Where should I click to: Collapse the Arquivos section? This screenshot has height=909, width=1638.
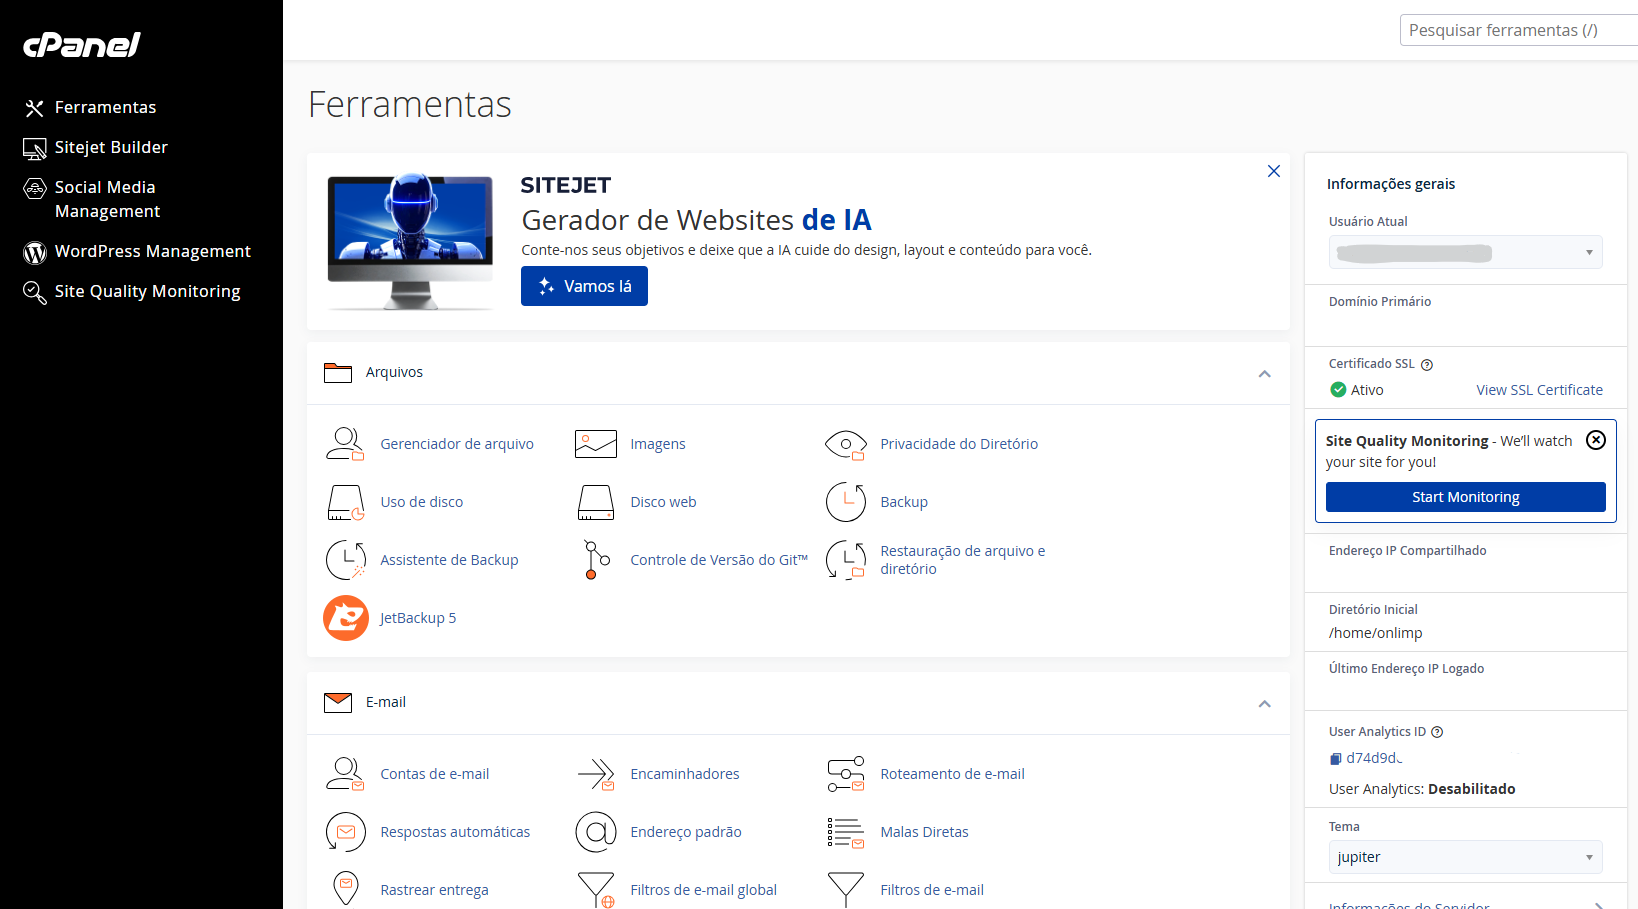click(1264, 374)
